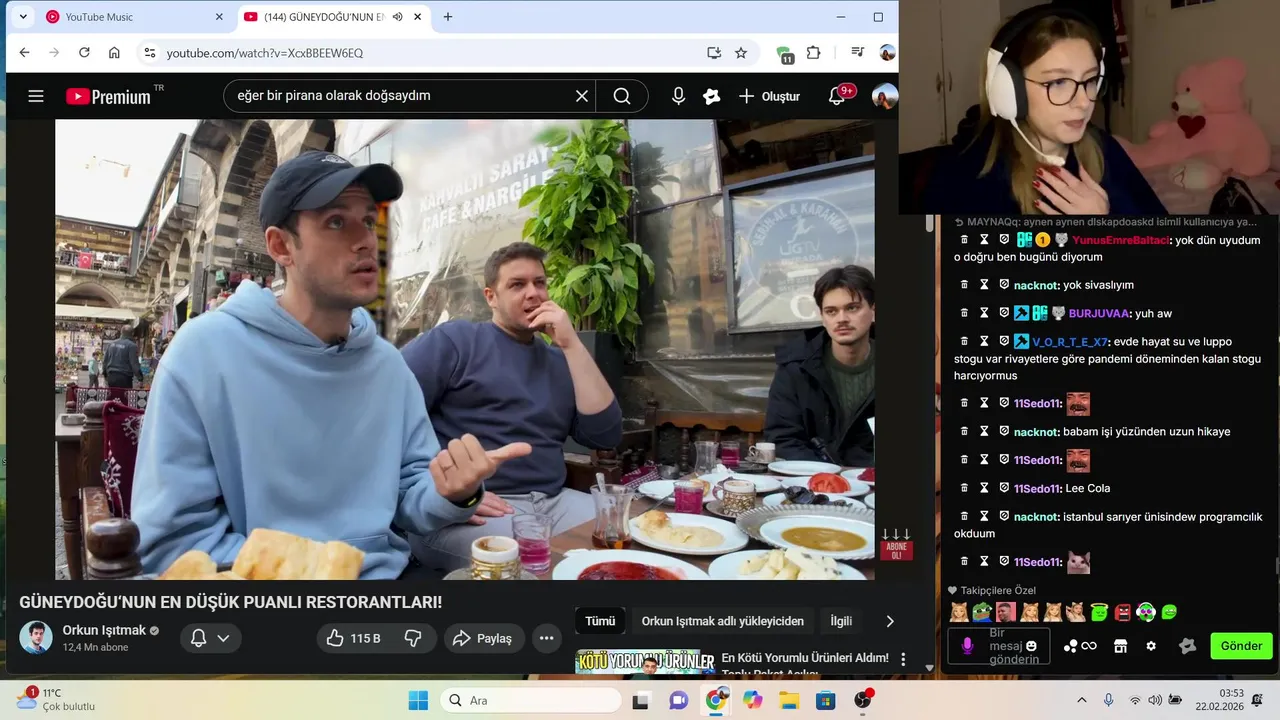Screen dimensions: 1280x720
Task: Open the Orkun Işıtmak channel avatar
Action: pyautogui.click(x=36, y=637)
